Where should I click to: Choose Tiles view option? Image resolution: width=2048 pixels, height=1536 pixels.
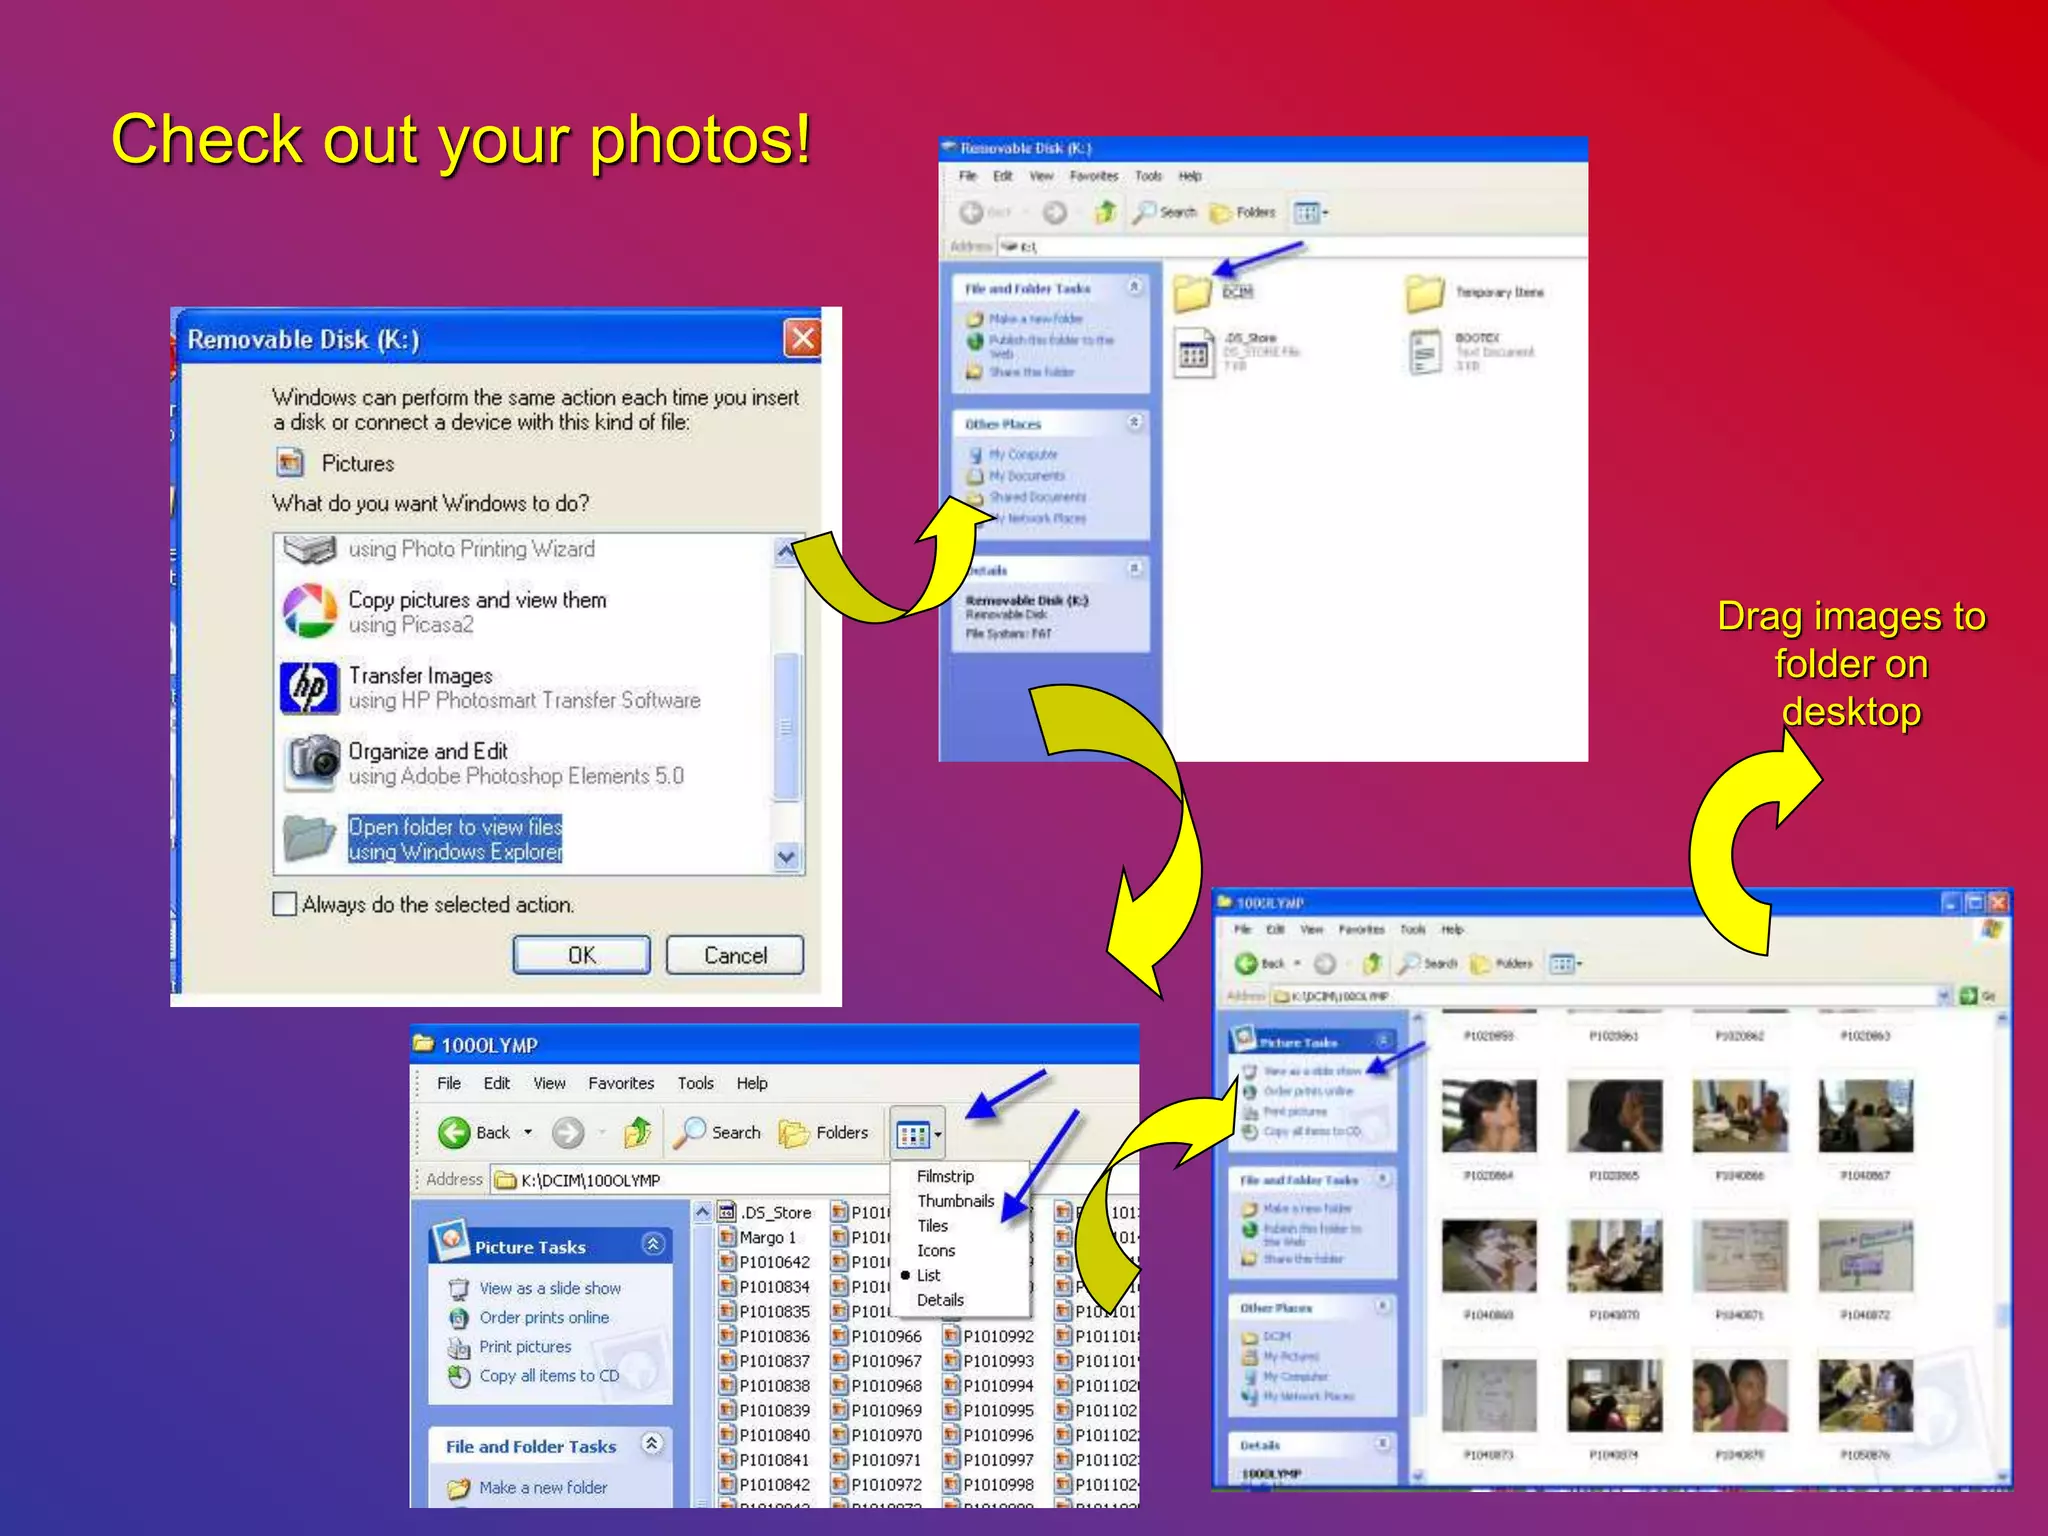coord(932,1226)
